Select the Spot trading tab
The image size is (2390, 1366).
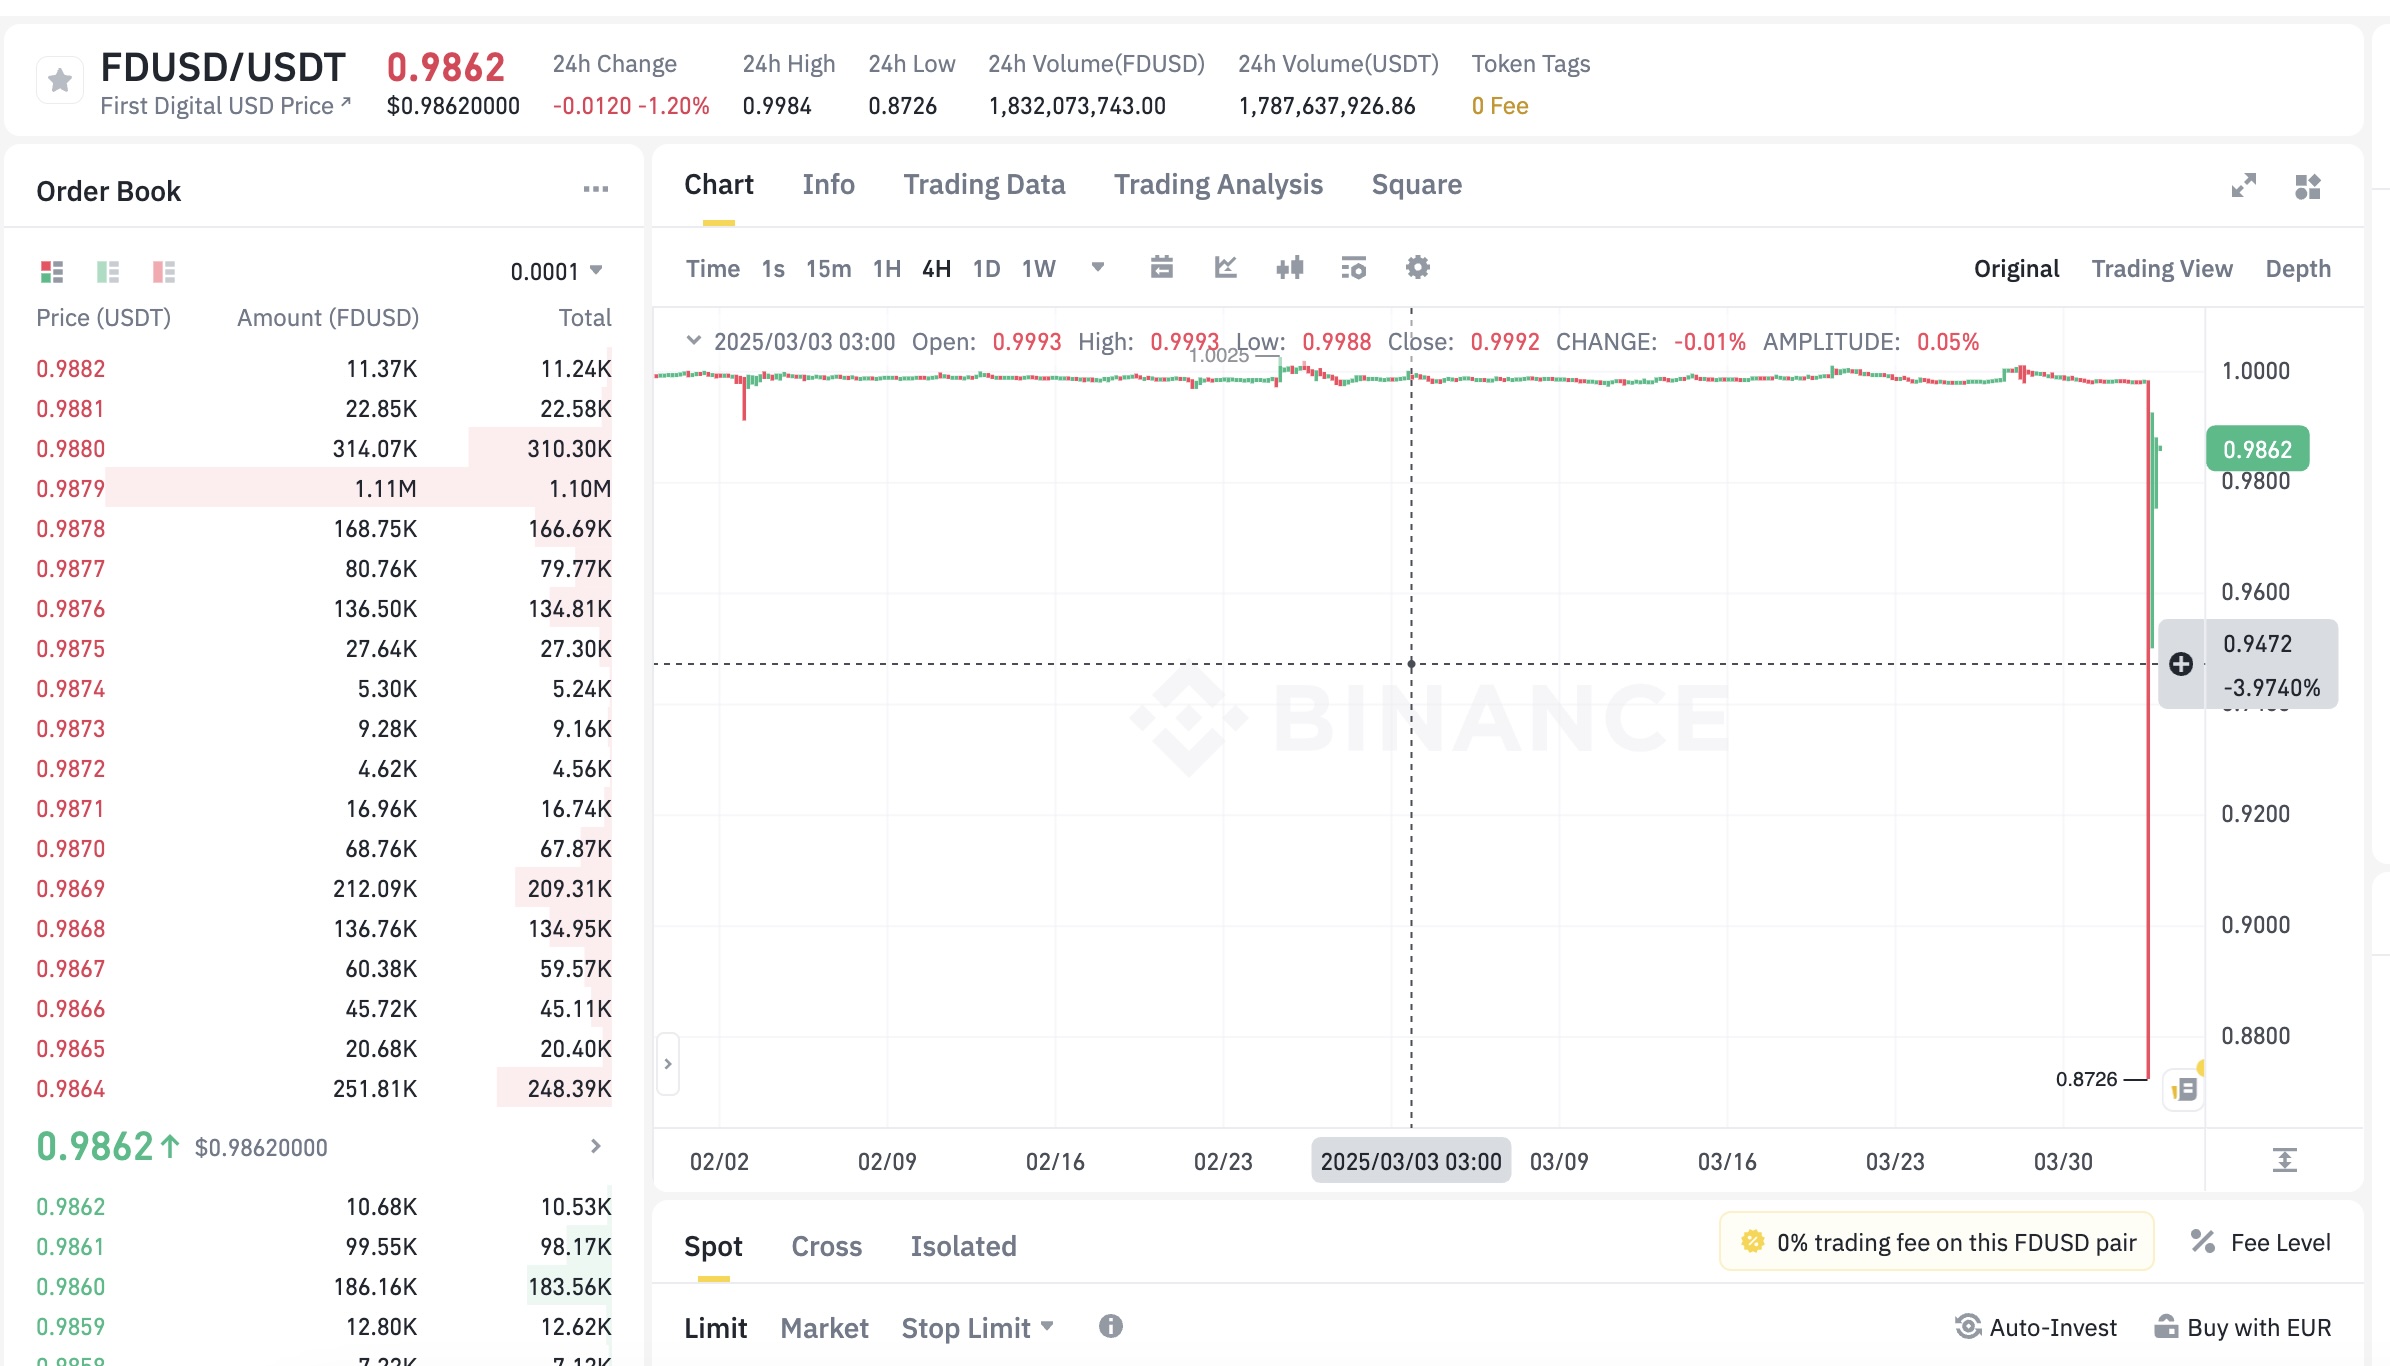(x=713, y=1246)
